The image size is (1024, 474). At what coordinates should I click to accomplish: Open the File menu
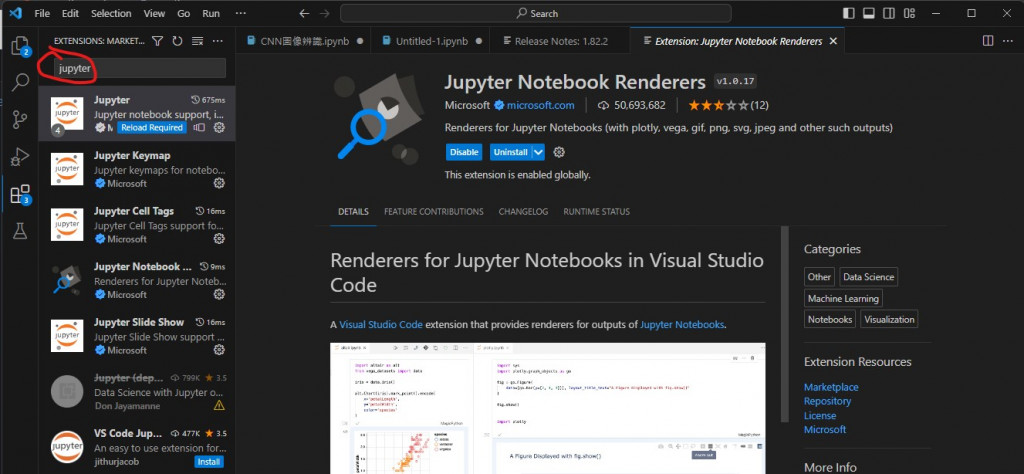[x=42, y=13]
